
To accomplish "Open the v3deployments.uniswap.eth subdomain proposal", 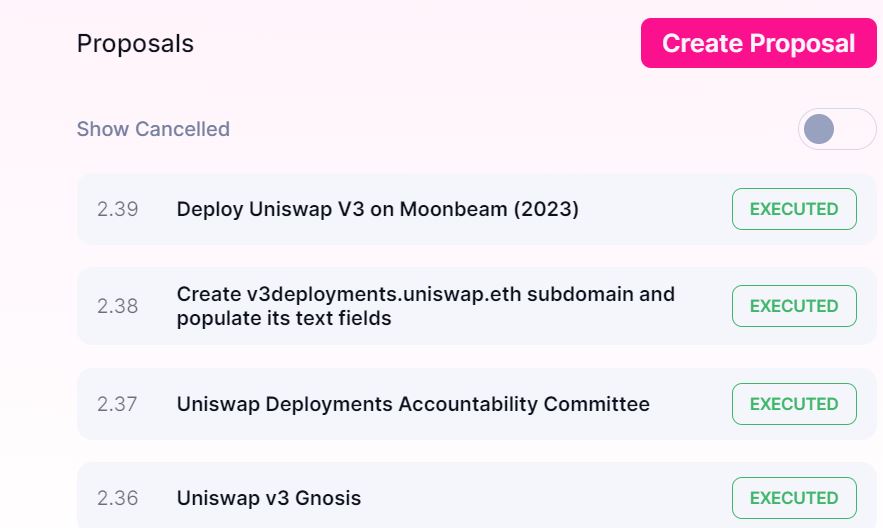I will click(x=425, y=306).
